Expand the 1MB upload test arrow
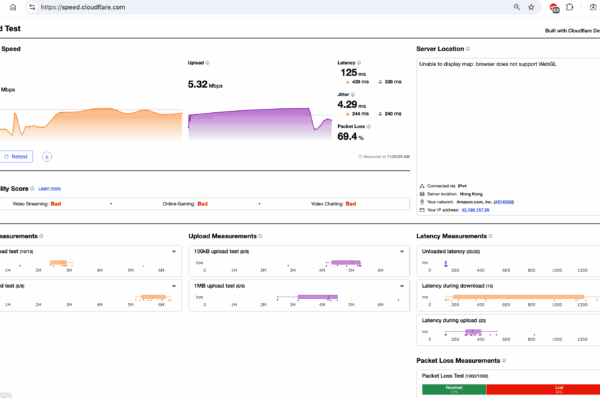 402,286
